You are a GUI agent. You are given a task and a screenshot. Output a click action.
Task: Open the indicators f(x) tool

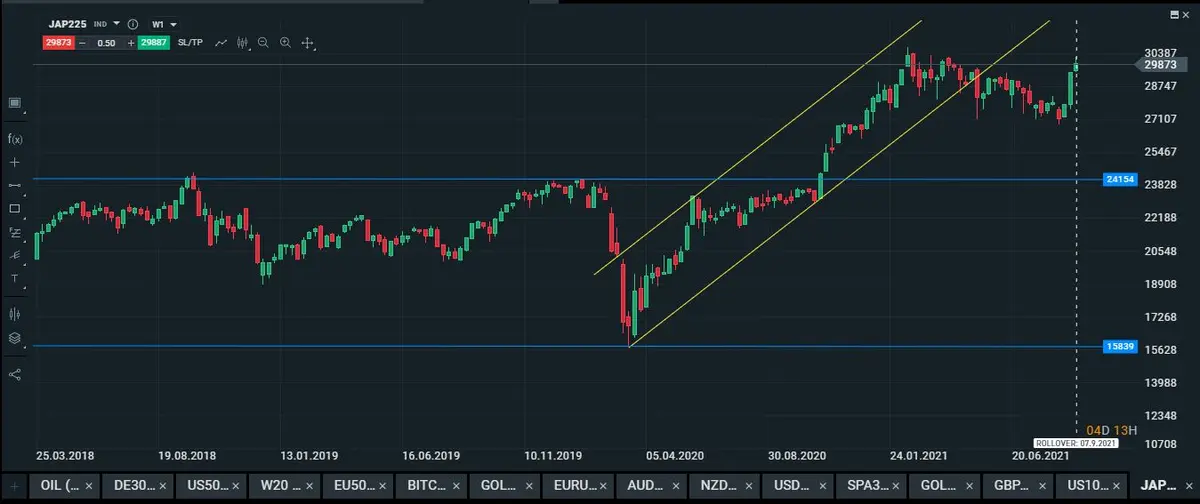15,139
